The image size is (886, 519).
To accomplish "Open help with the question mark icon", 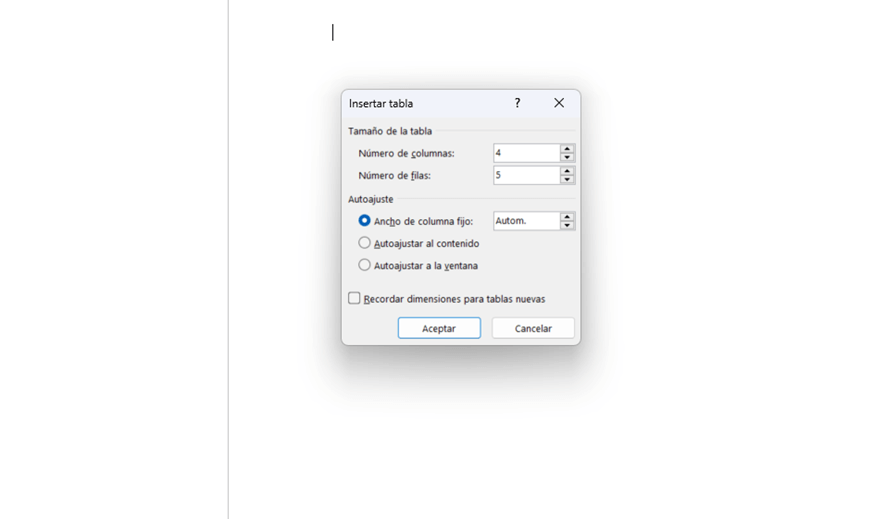I will pyautogui.click(x=517, y=103).
